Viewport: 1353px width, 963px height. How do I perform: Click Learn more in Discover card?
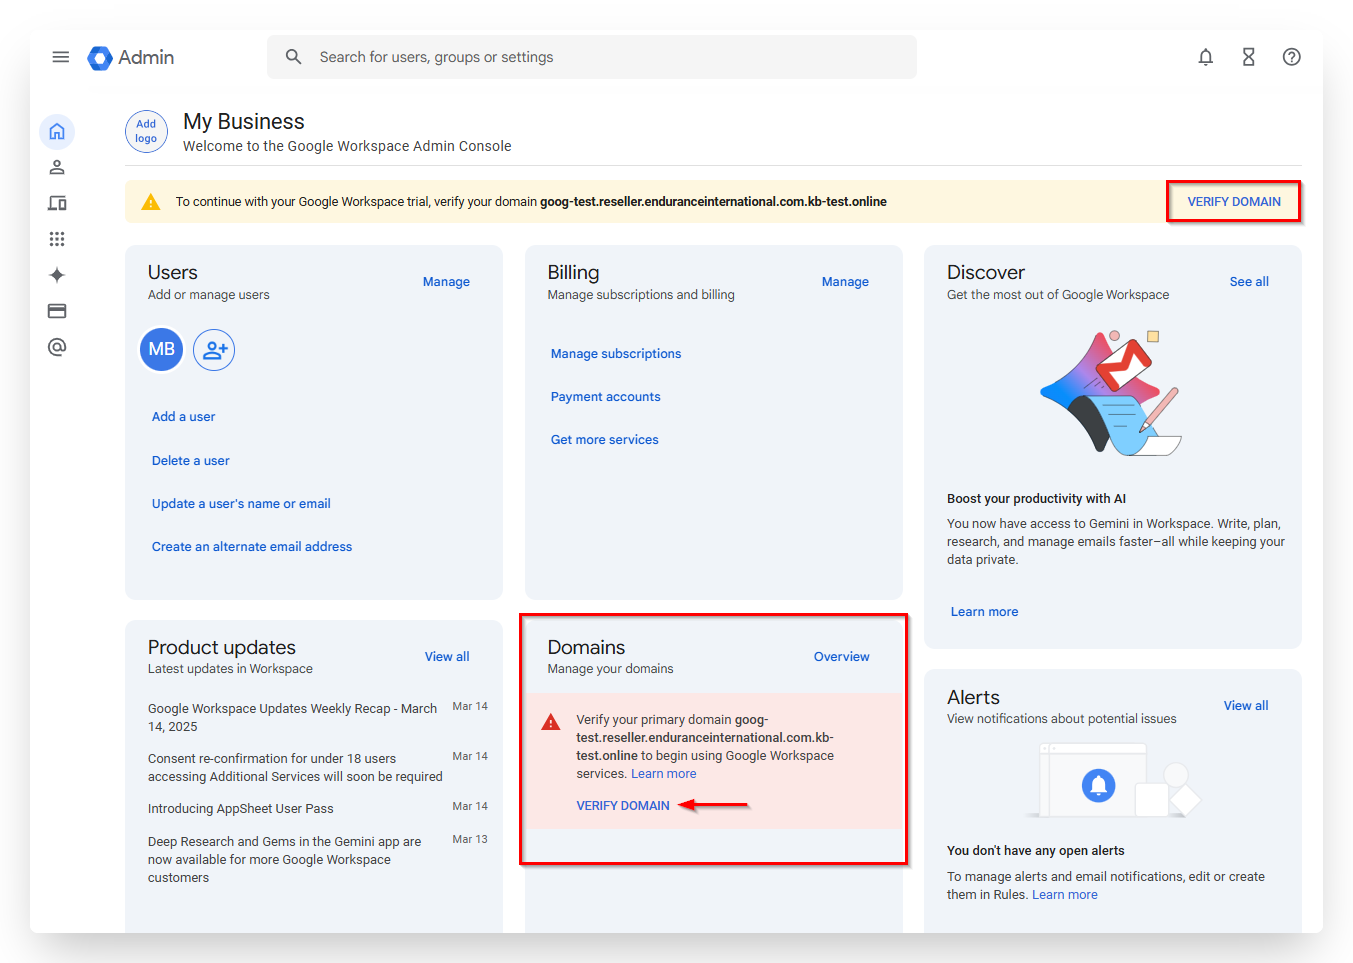coord(984,612)
